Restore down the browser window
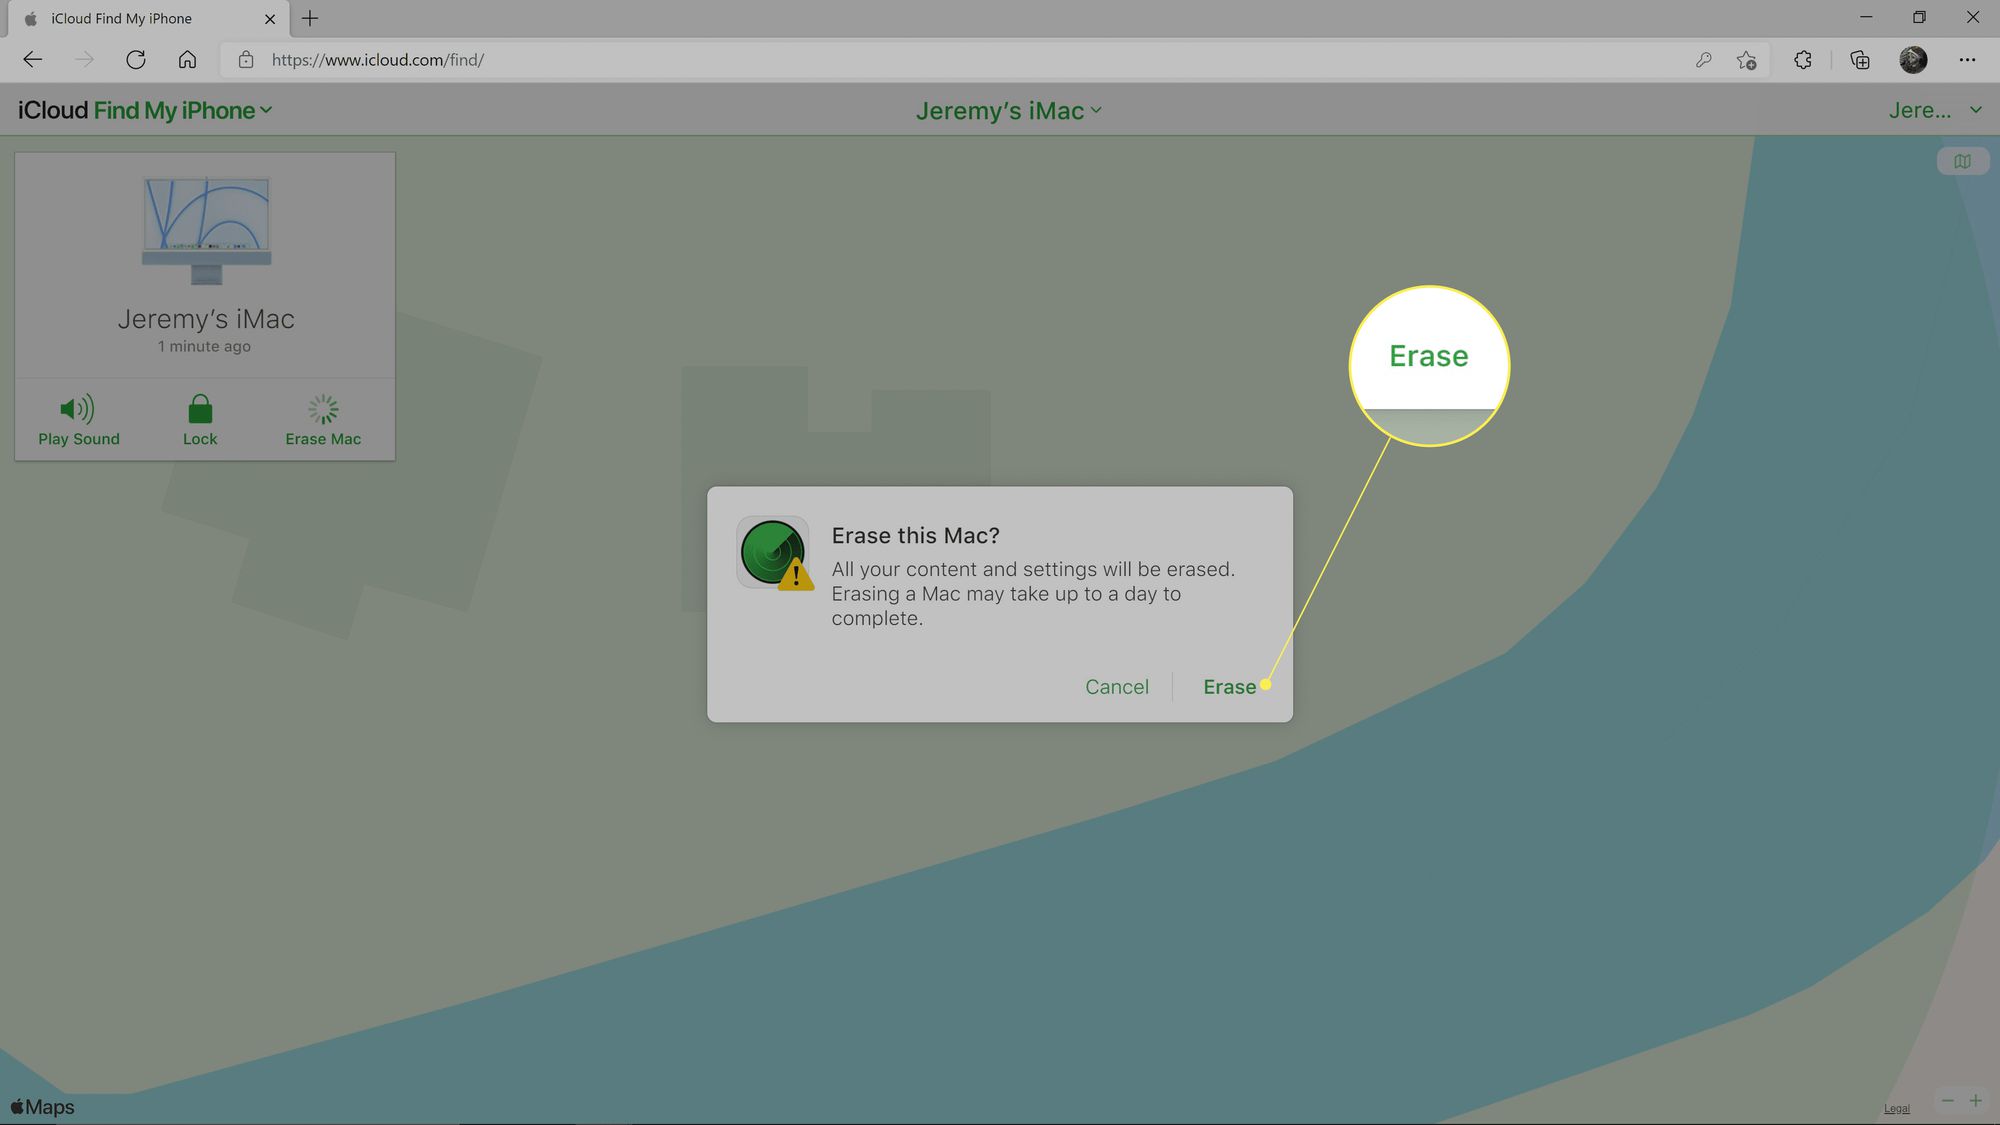Screen dimensions: 2000x1125 1919,17
